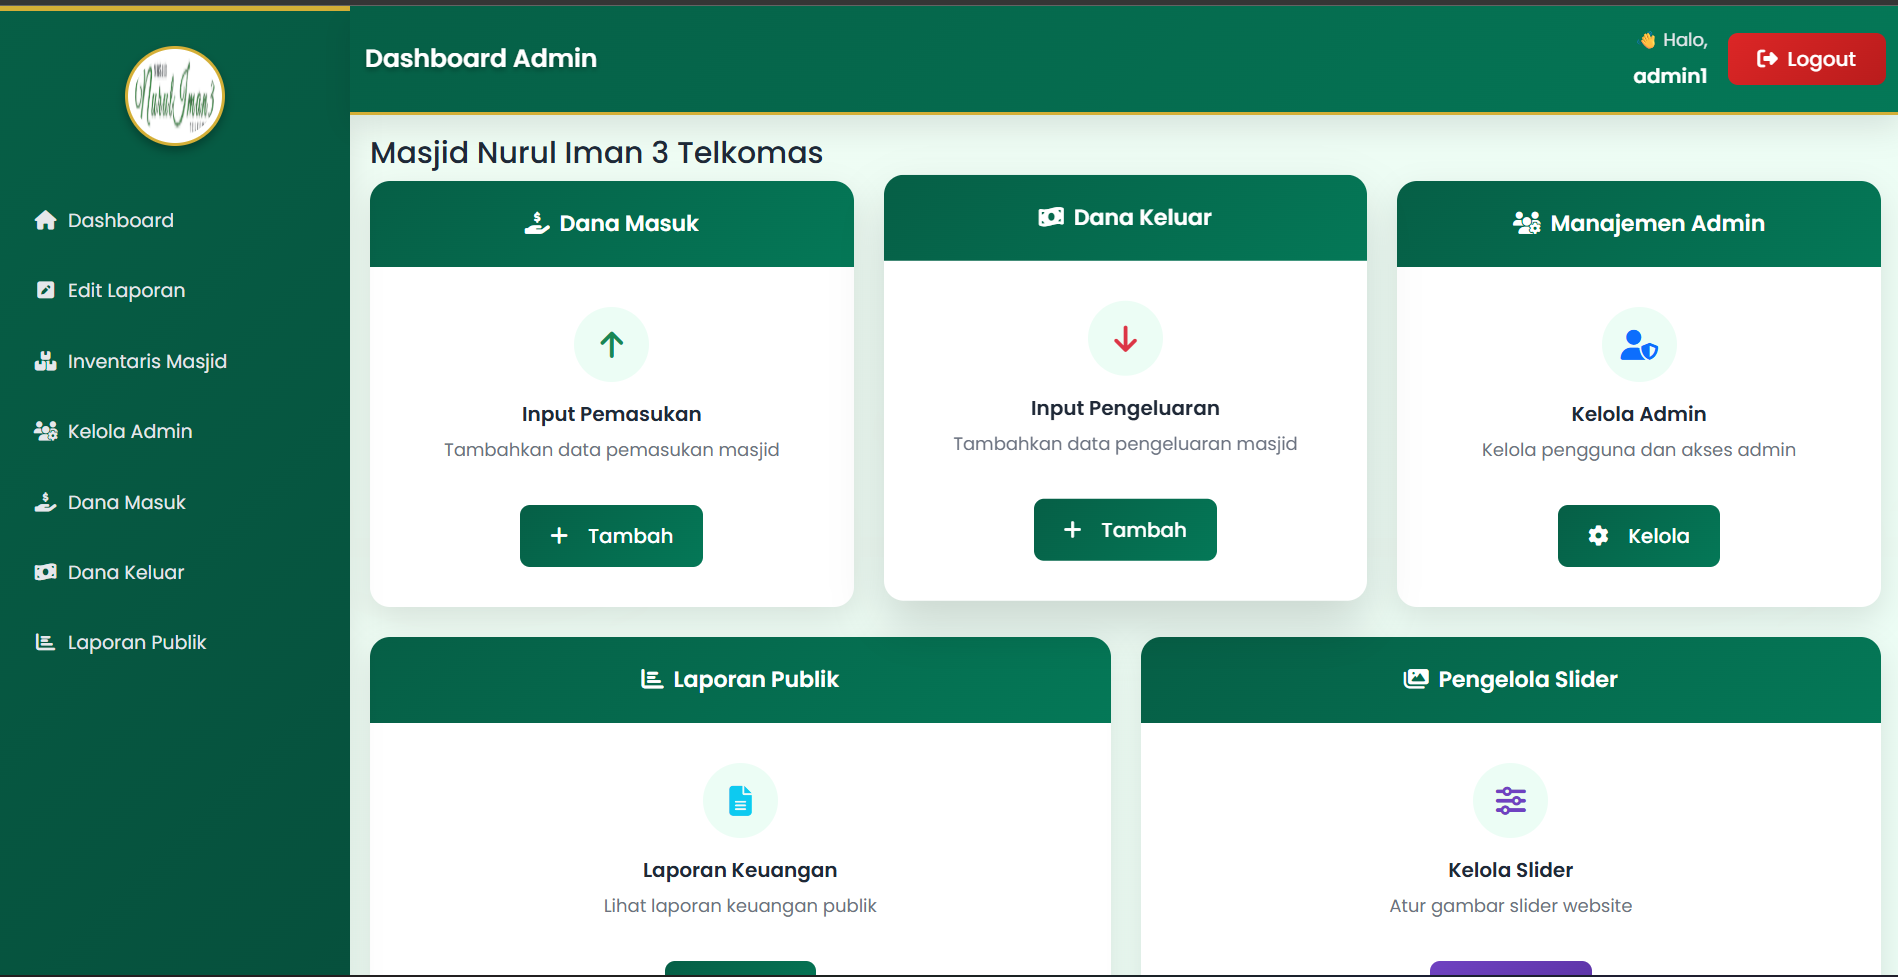The width and height of the screenshot is (1898, 977).
Task: Click the home icon beside Dashboard
Action: [45, 220]
